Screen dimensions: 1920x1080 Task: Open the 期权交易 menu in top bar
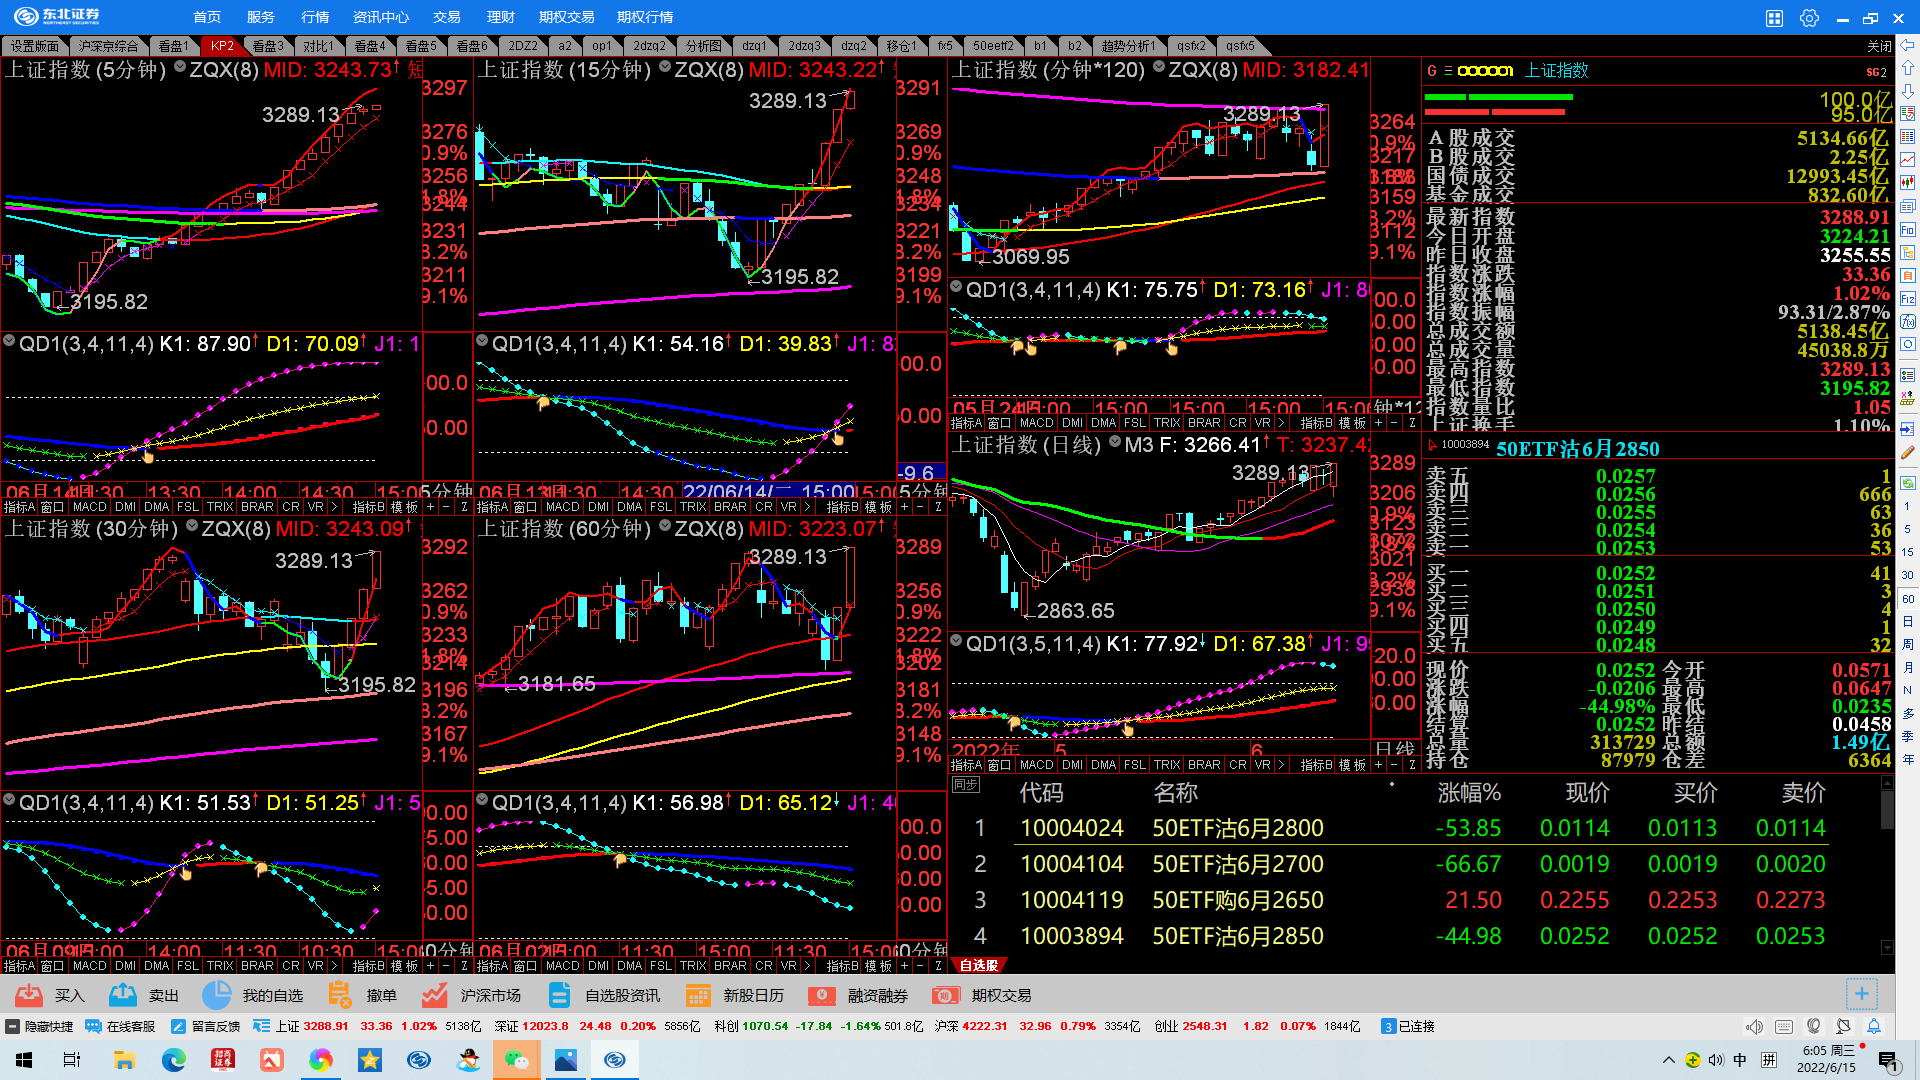pyautogui.click(x=566, y=17)
